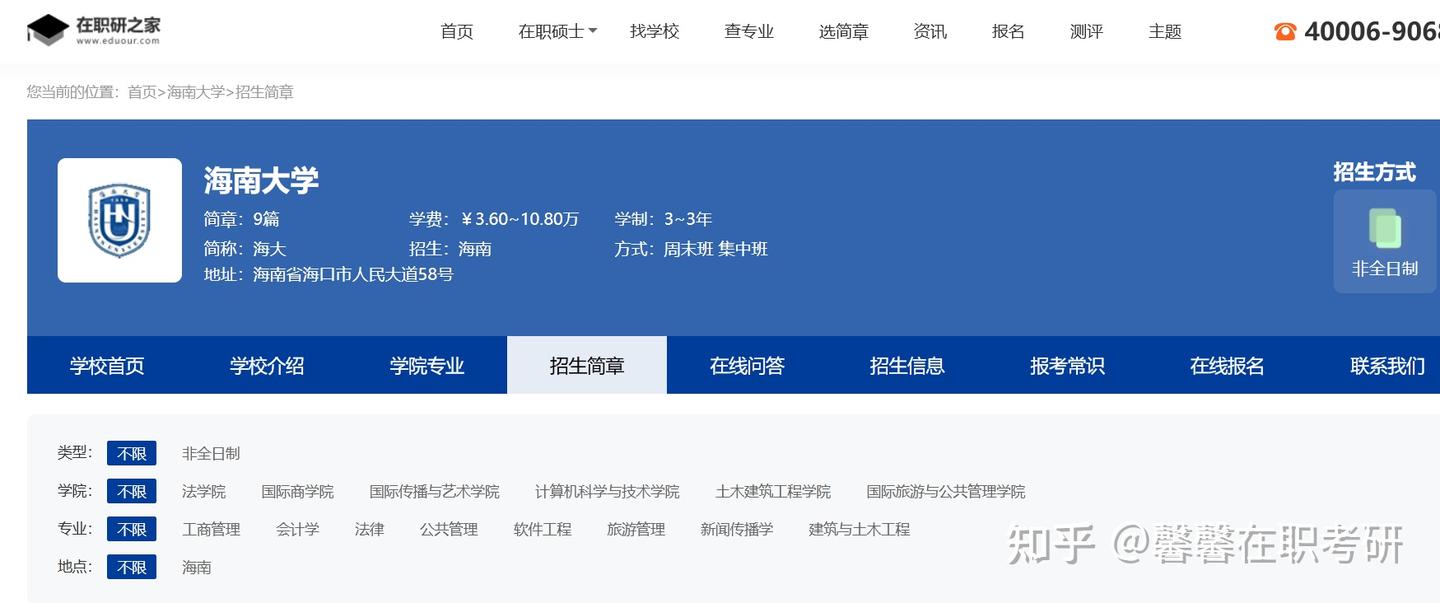The height and width of the screenshot is (603, 1440).
Task: Filter 学院 by 国际商学院
Action: coord(298,492)
